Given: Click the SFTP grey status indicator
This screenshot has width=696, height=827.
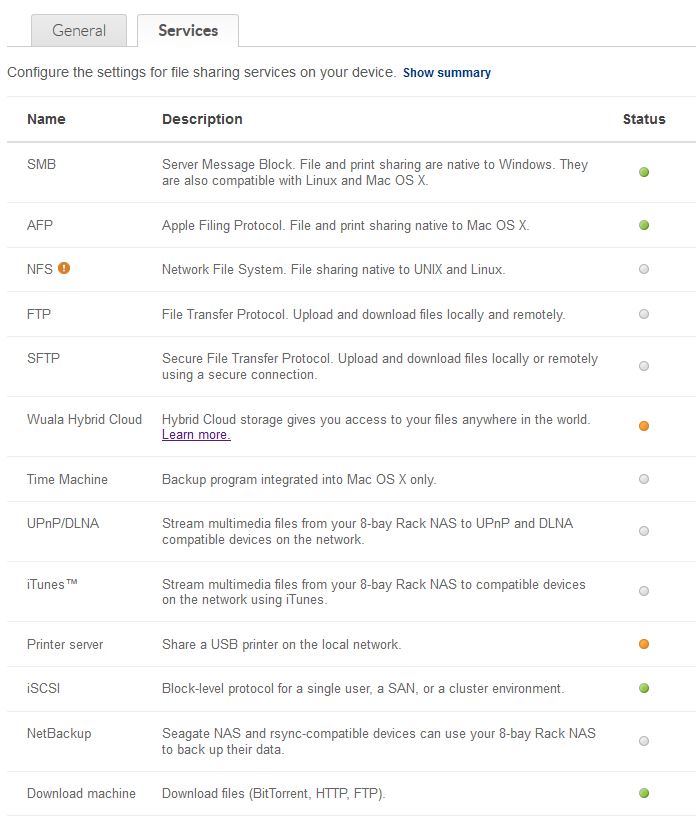Looking at the screenshot, I should click(643, 366).
